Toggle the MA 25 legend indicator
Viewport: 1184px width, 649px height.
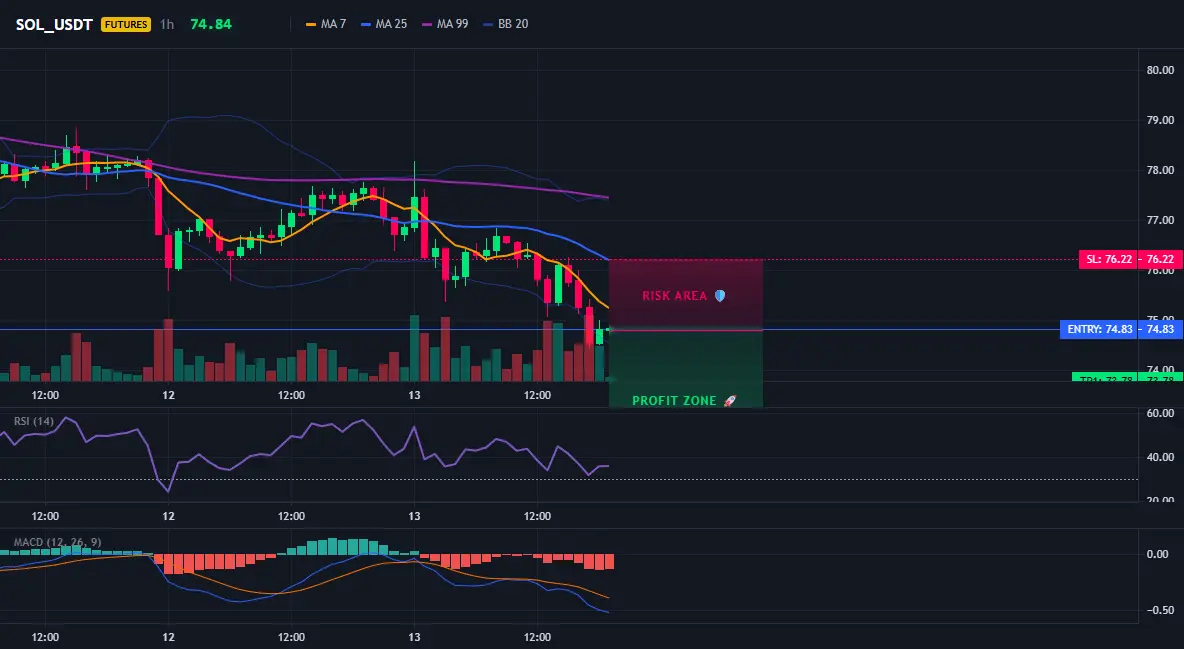pos(384,24)
